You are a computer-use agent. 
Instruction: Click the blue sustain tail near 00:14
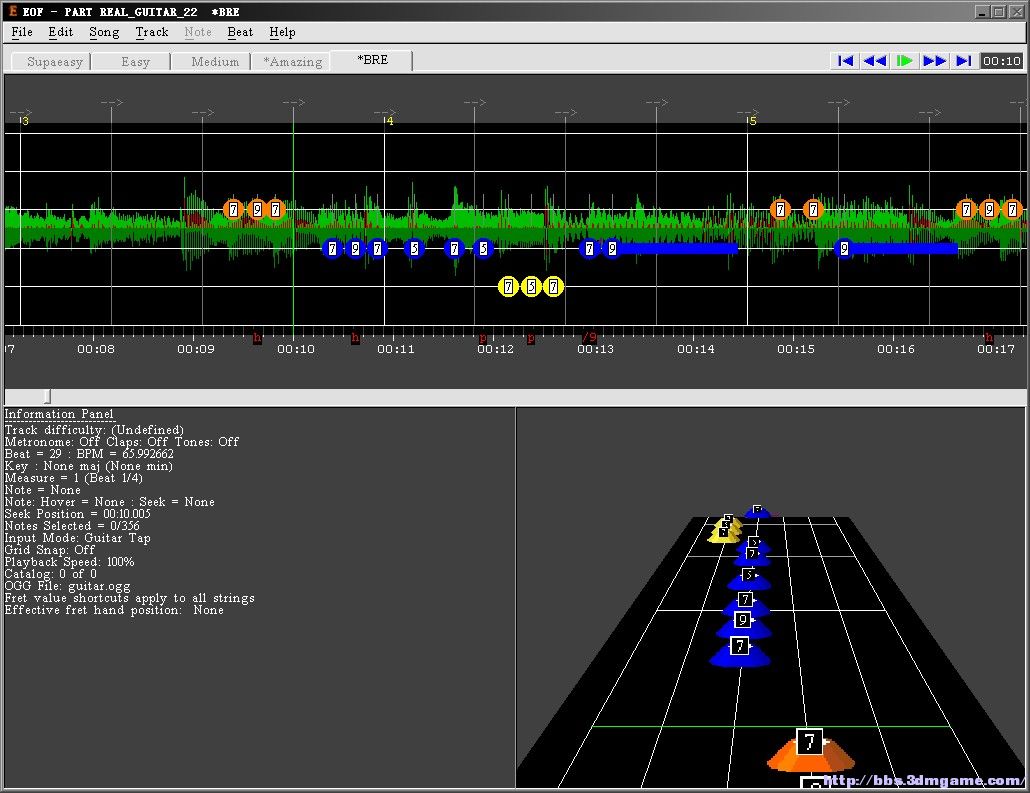[680, 248]
